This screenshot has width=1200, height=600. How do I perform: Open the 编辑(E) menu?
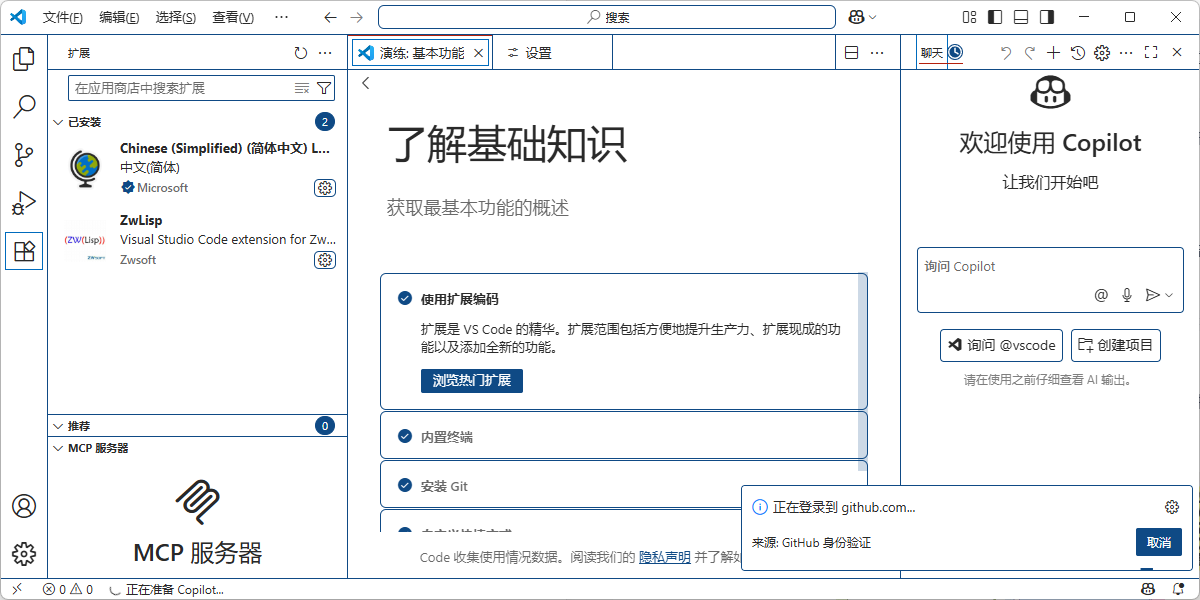coord(120,17)
